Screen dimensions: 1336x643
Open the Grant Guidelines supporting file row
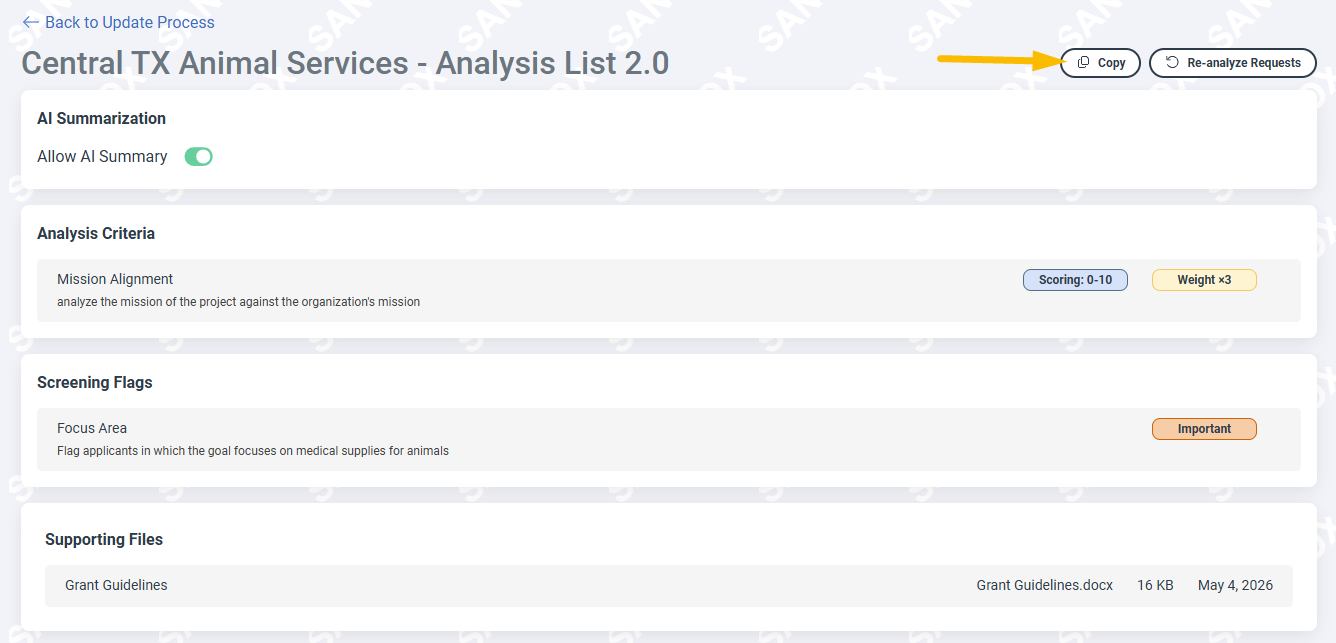coord(669,585)
